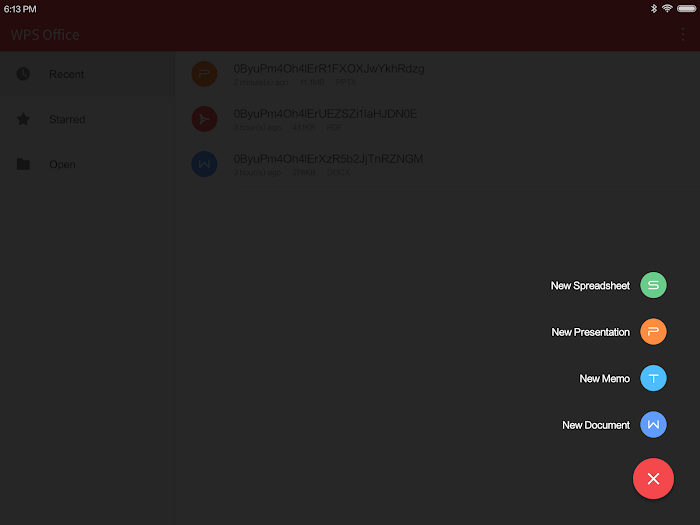
Task: Close the create menu with red X button
Action: click(653, 479)
